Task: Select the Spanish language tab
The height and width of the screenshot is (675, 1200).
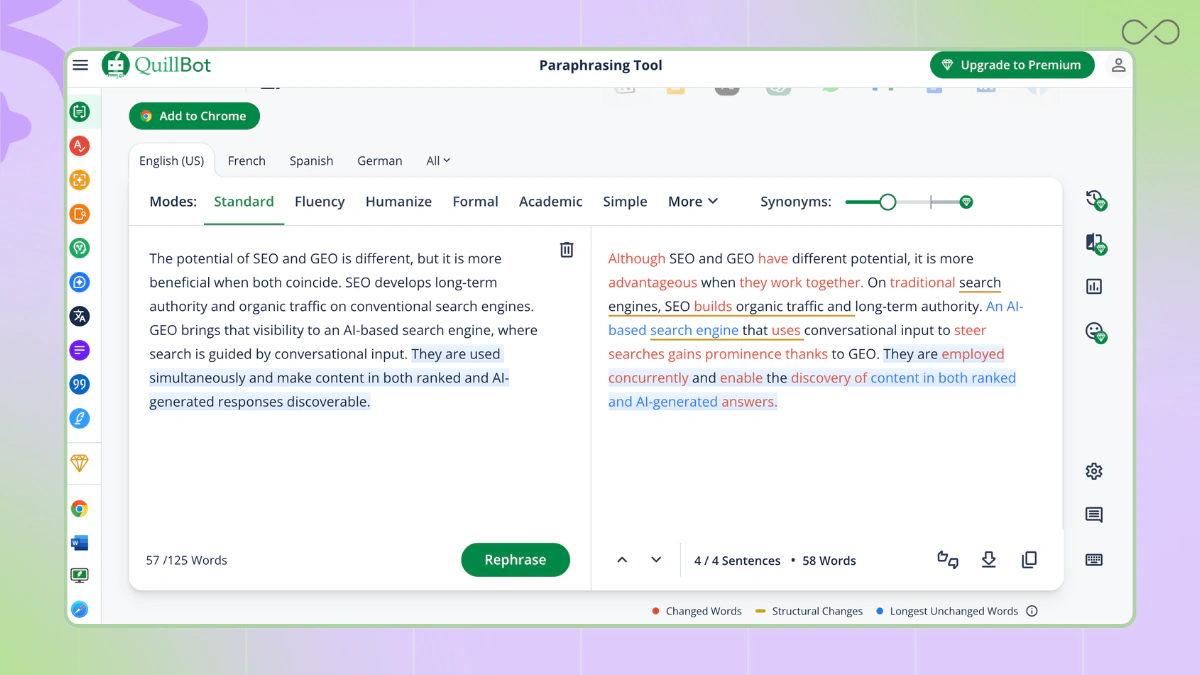Action: [311, 161]
